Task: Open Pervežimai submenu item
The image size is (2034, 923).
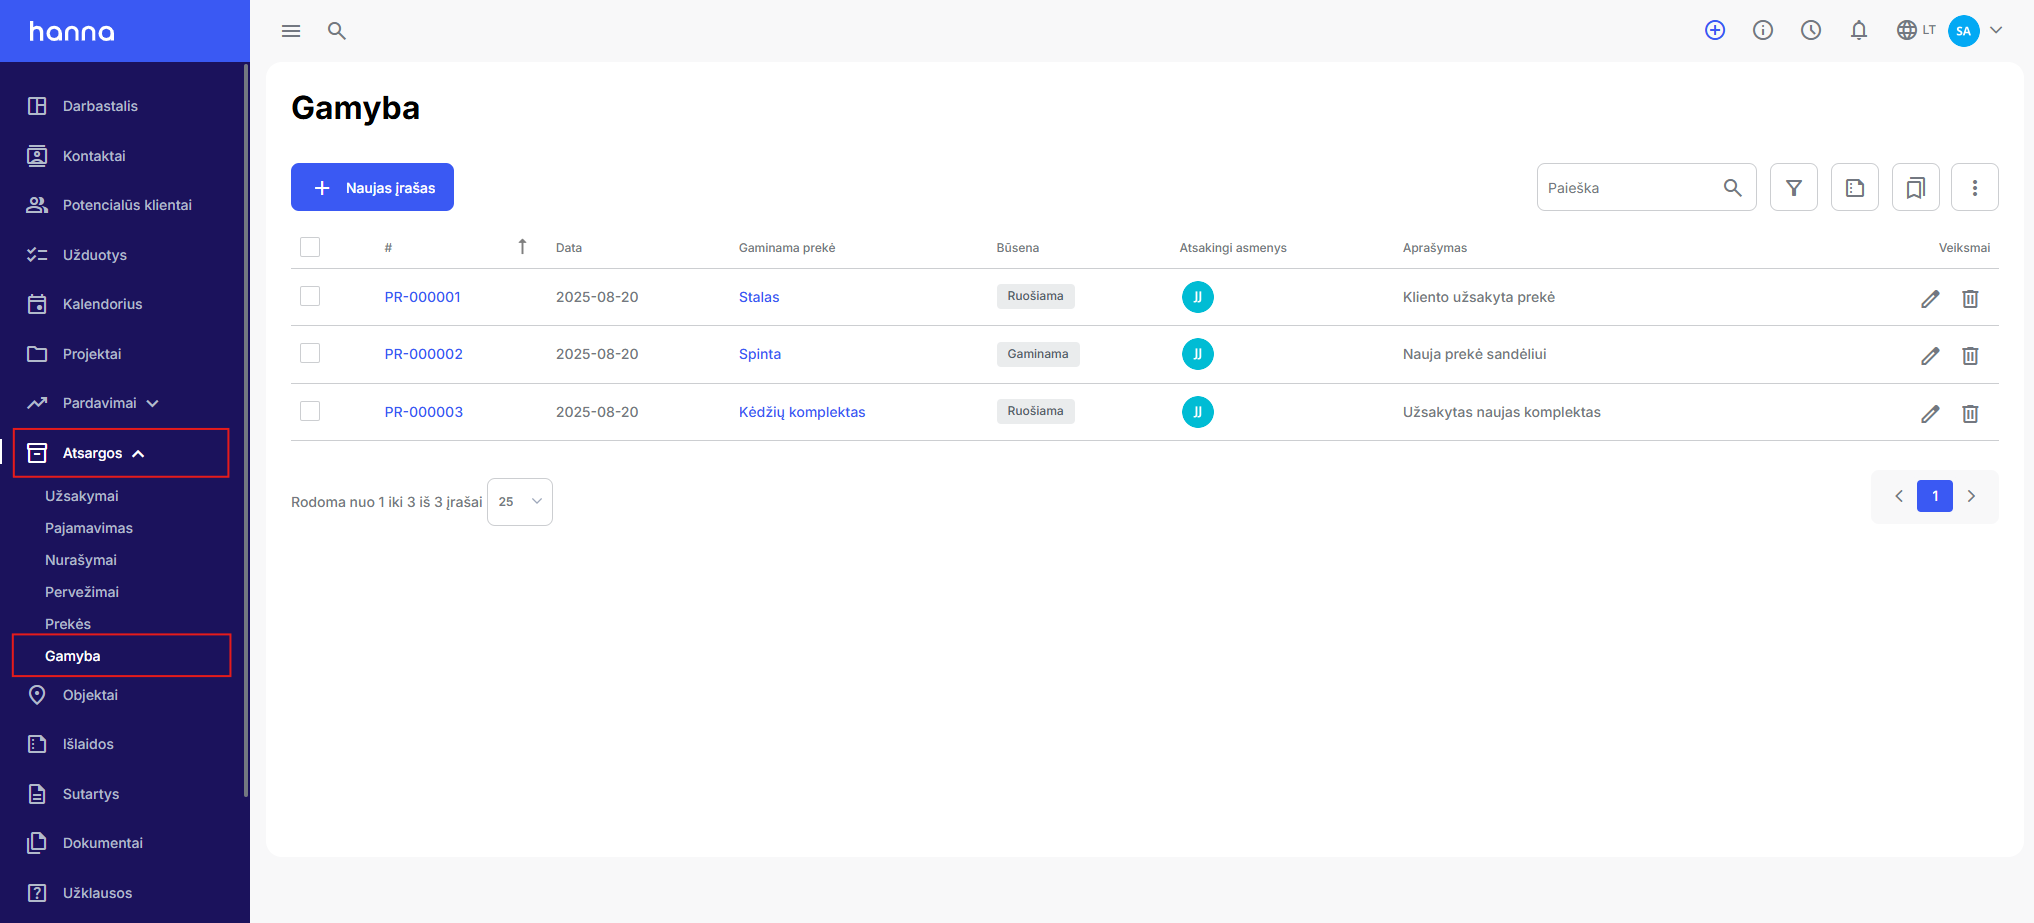Action: click(x=82, y=592)
